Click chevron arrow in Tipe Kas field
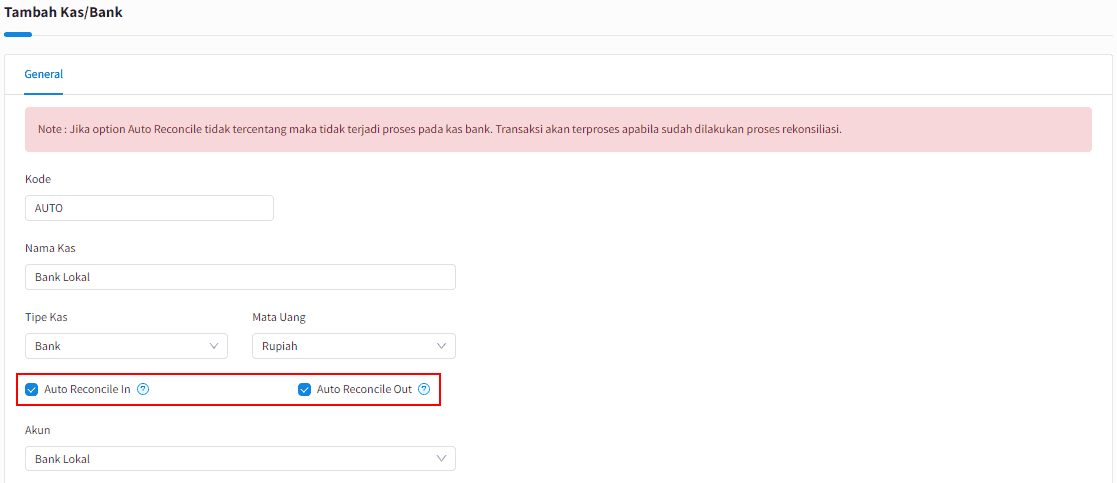 (x=214, y=346)
